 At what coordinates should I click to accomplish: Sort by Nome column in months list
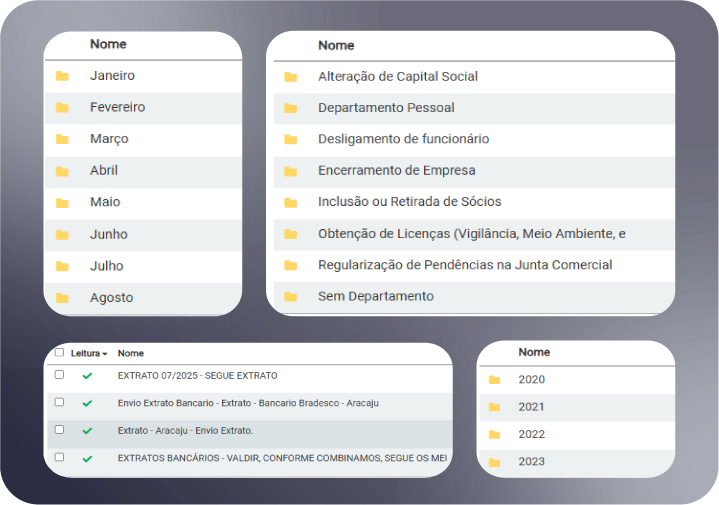point(108,45)
